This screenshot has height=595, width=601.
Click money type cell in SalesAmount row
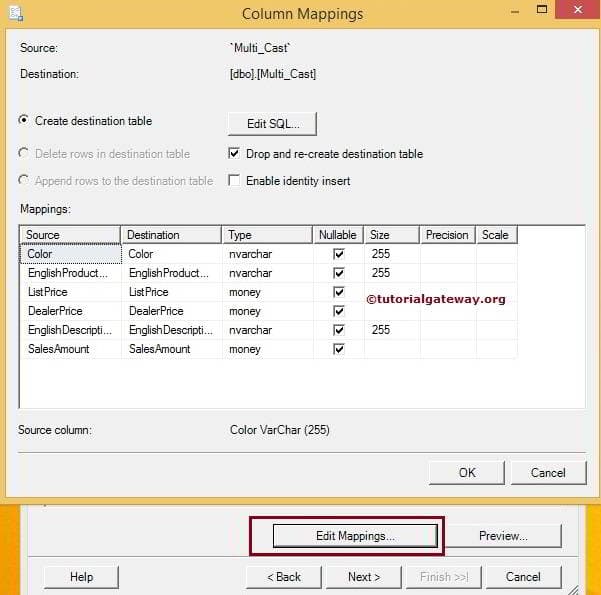click(x=268, y=349)
